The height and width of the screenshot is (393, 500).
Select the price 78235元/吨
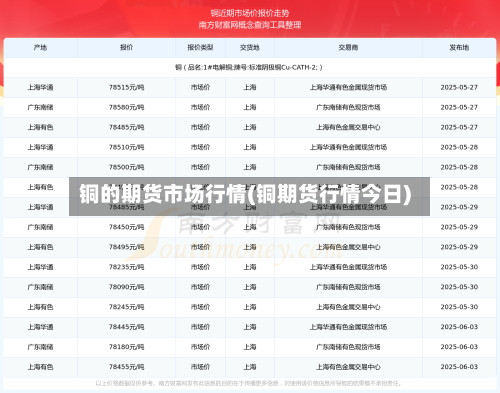pyautogui.click(x=126, y=267)
